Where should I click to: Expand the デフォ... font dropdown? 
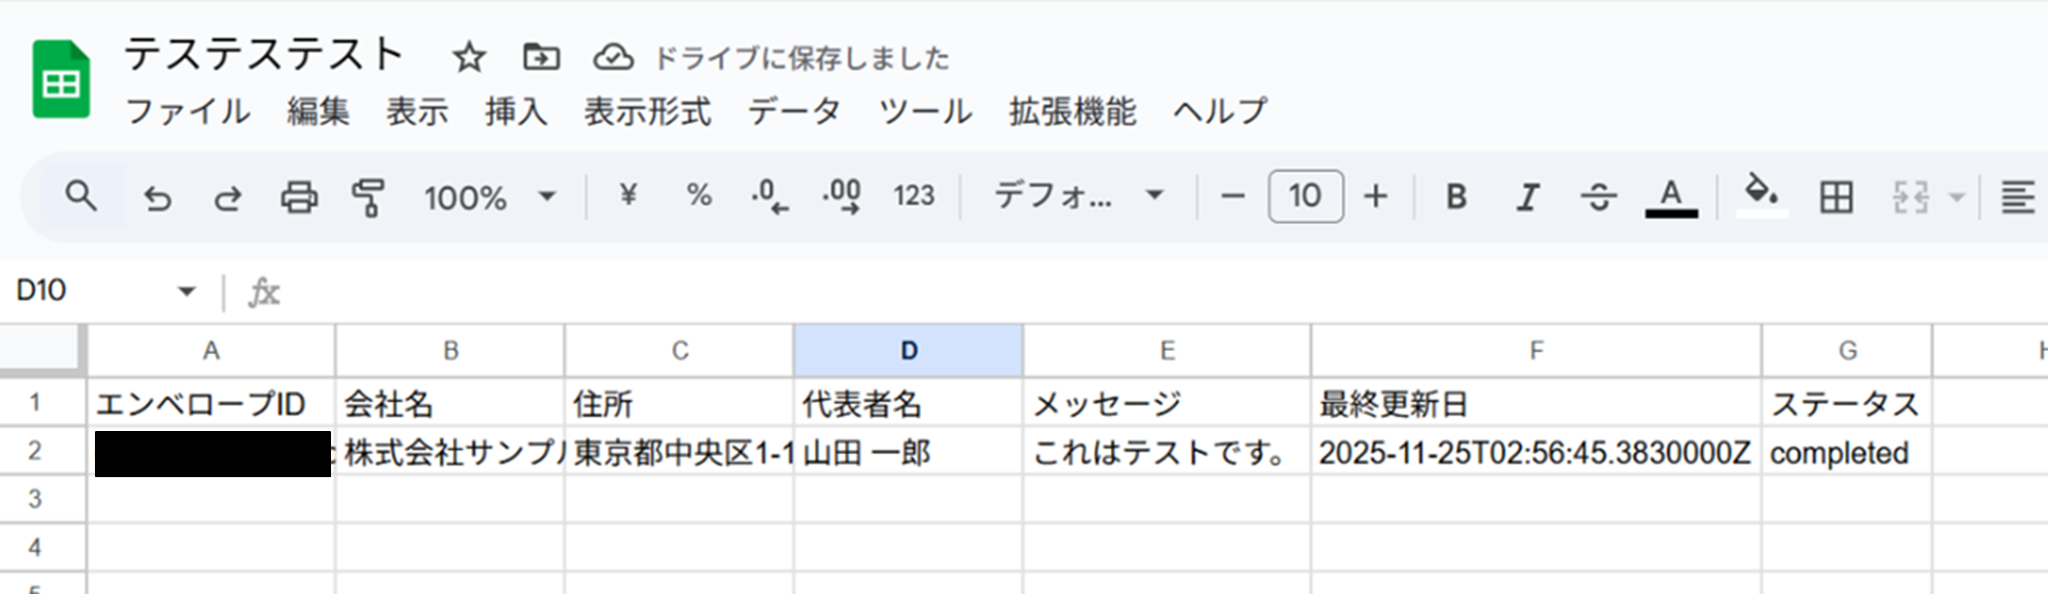[1079, 196]
